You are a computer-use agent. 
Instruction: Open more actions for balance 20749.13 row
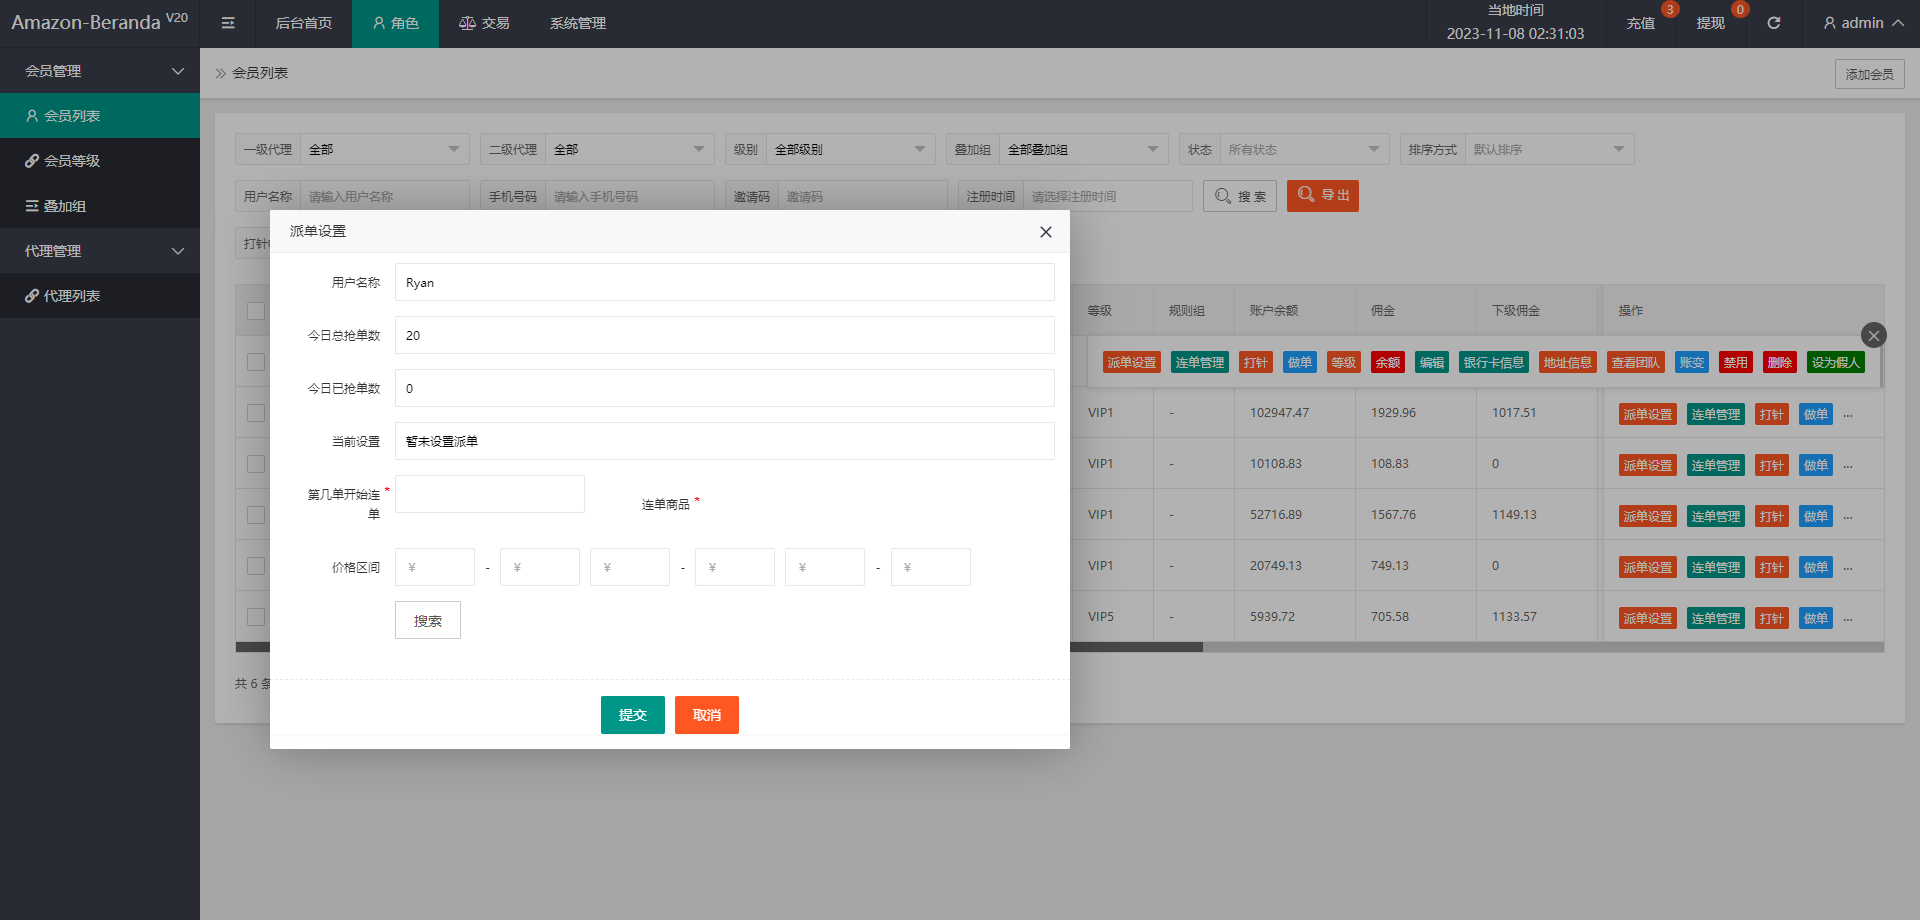1848,568
